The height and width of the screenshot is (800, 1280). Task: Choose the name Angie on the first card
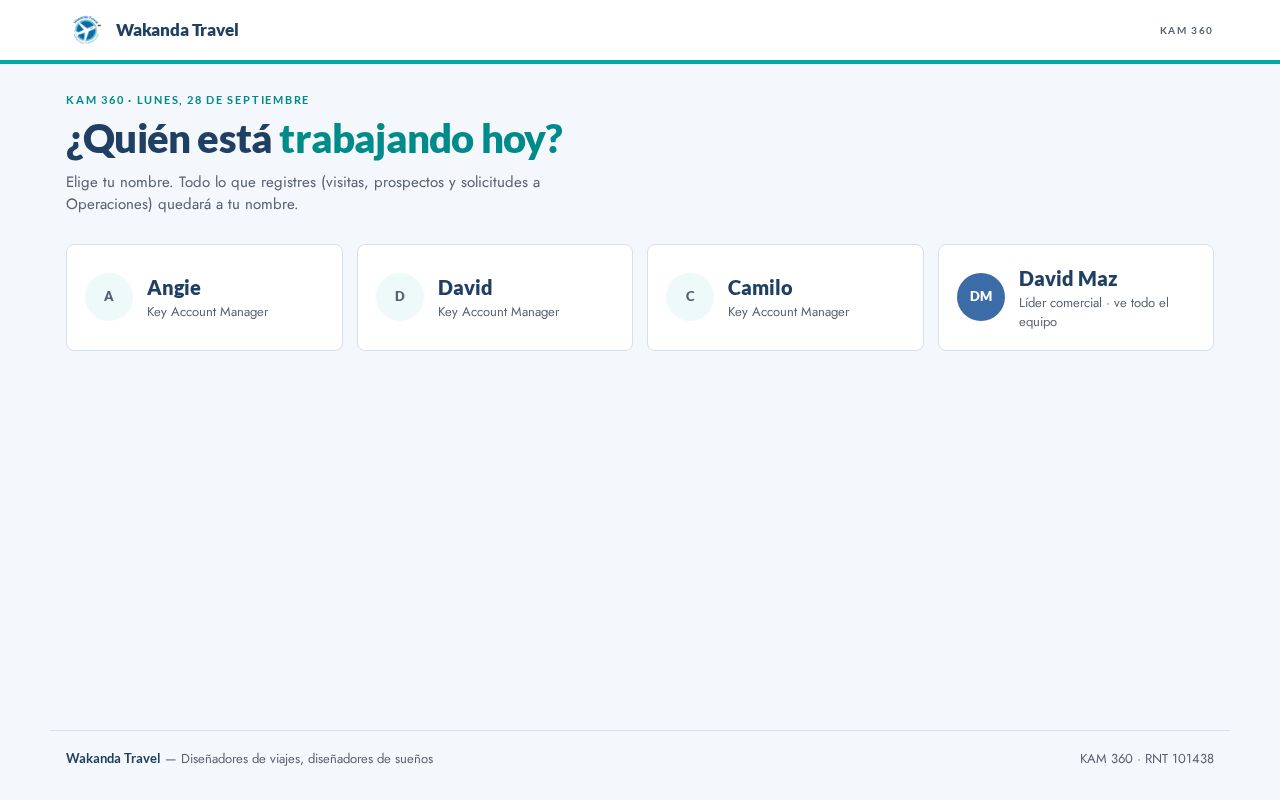pyautogui.click(x=174, y=288)
